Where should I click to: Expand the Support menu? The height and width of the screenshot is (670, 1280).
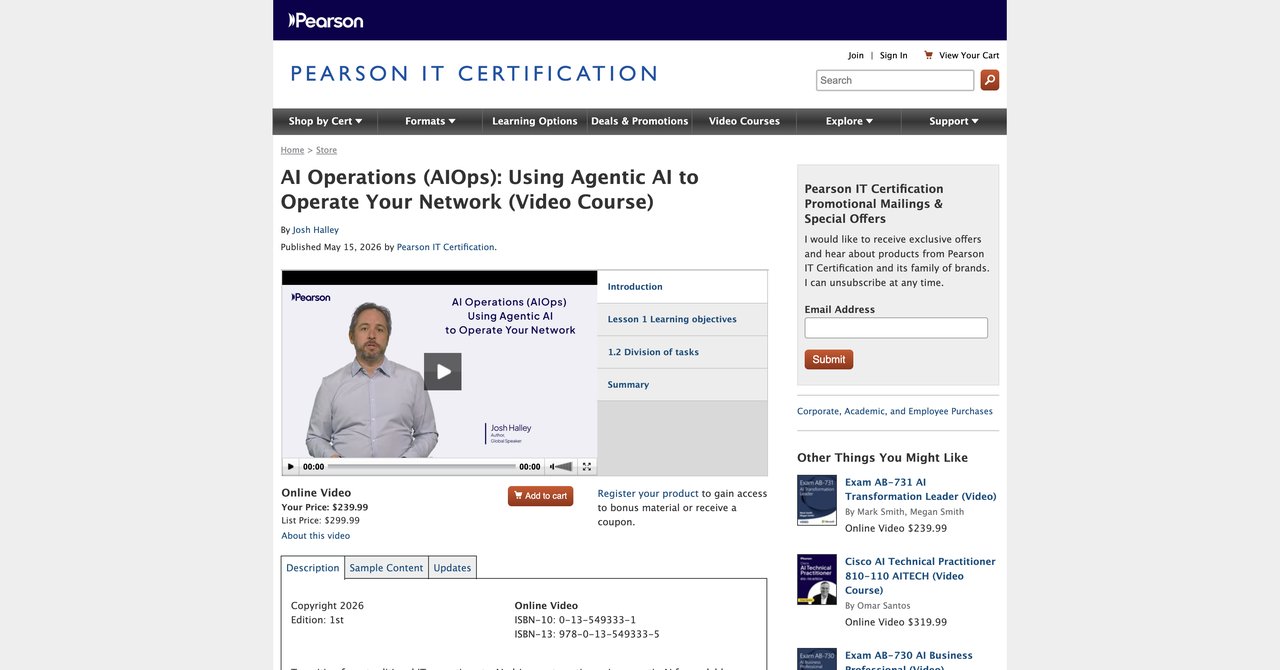954,121
